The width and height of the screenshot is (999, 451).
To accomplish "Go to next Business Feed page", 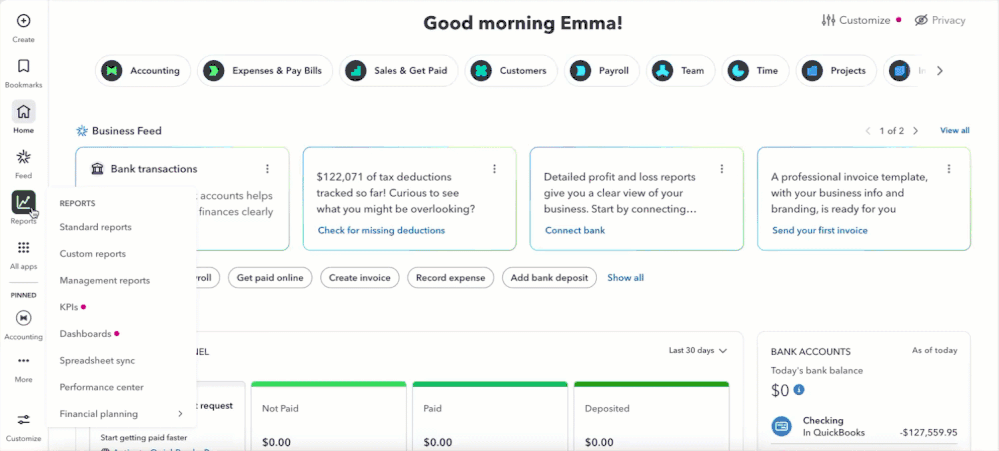I will (x=915, y=131).
